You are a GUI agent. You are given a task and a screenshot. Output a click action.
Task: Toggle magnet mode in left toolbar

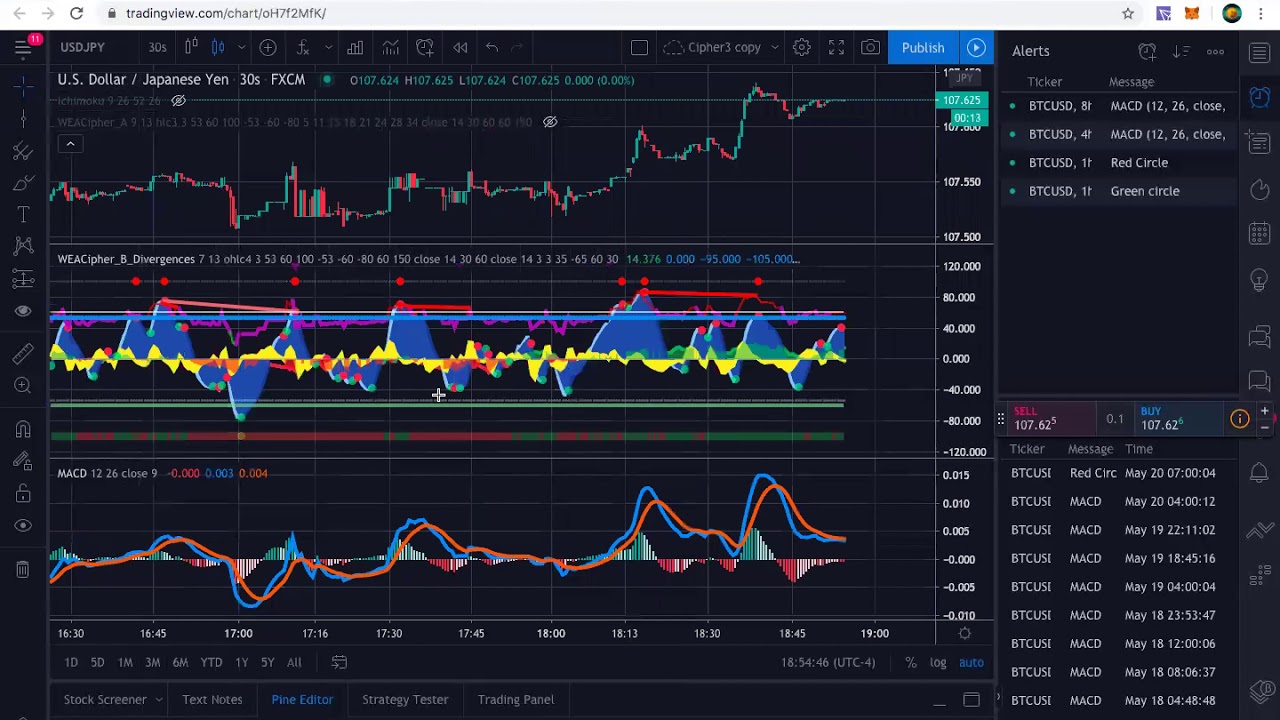point(23,429)
